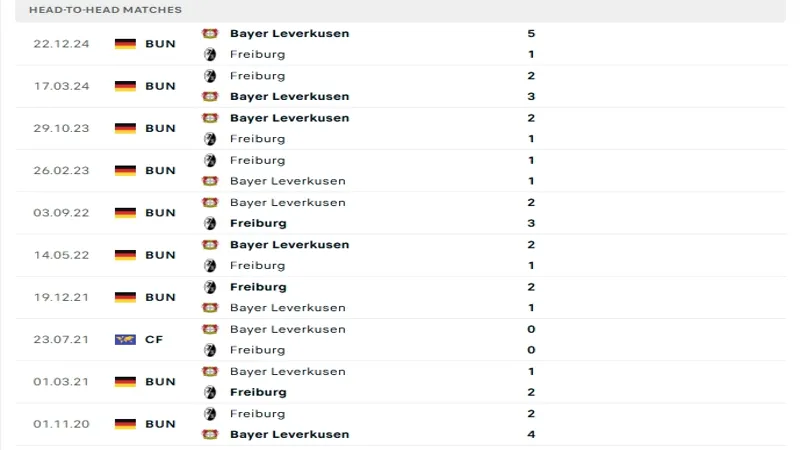Open the Freiburg team link for 03.09.22

257,224
